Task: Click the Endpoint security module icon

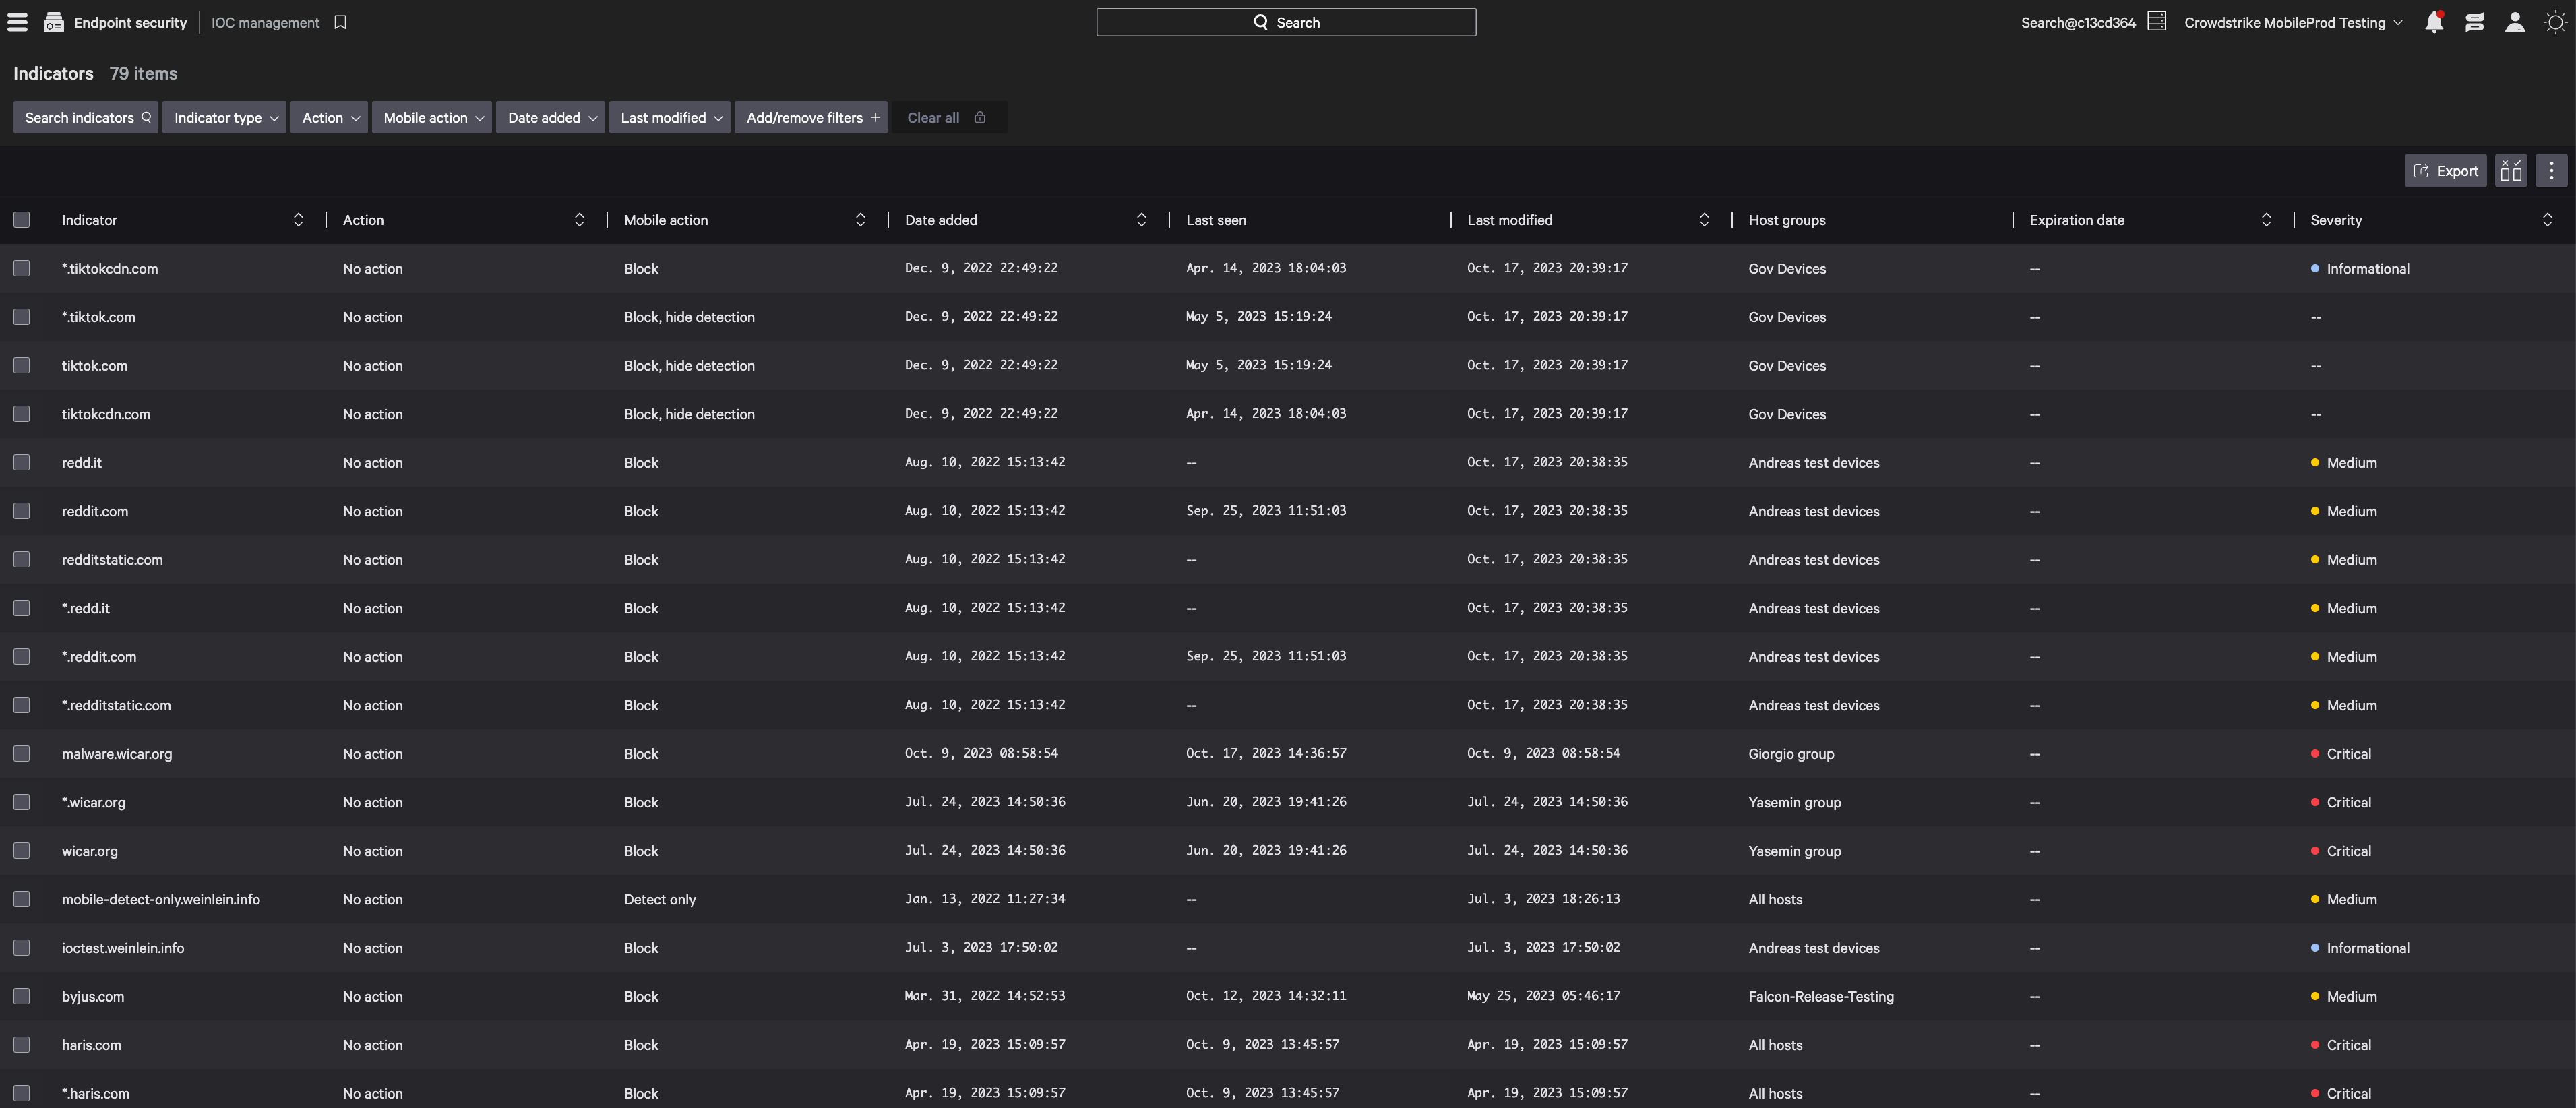Action: pos(54,22)
